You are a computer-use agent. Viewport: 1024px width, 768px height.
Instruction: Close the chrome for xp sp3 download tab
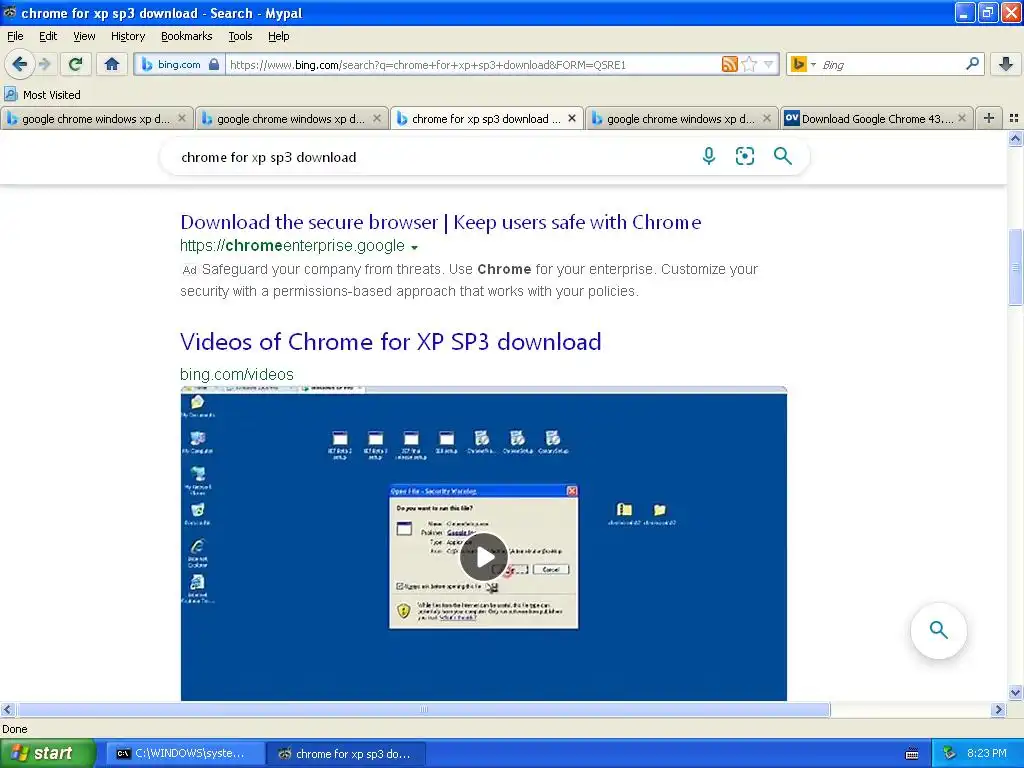[571, 118]
